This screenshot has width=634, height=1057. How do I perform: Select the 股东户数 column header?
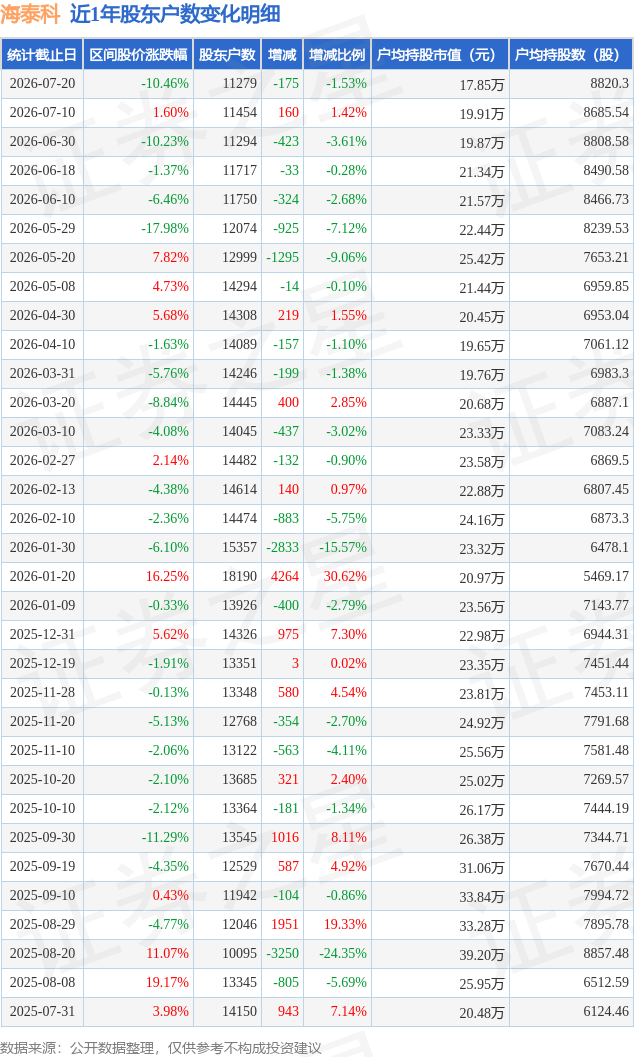[227, 55]
